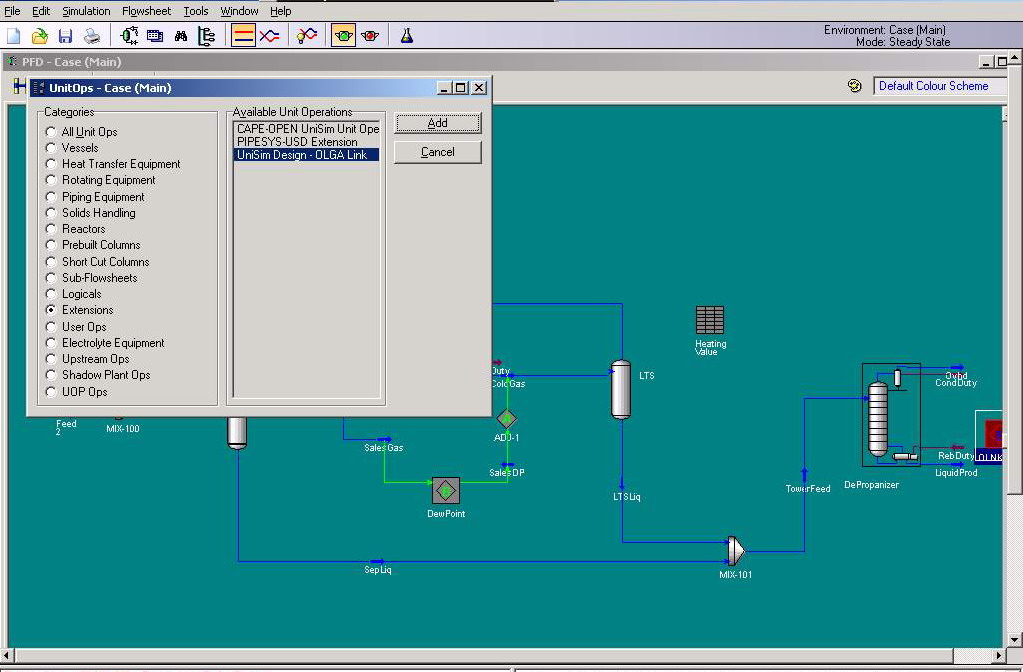This screenshot has width=1023, height=672.
Task: Select the Logicals radio button
Action: [51, 294]
